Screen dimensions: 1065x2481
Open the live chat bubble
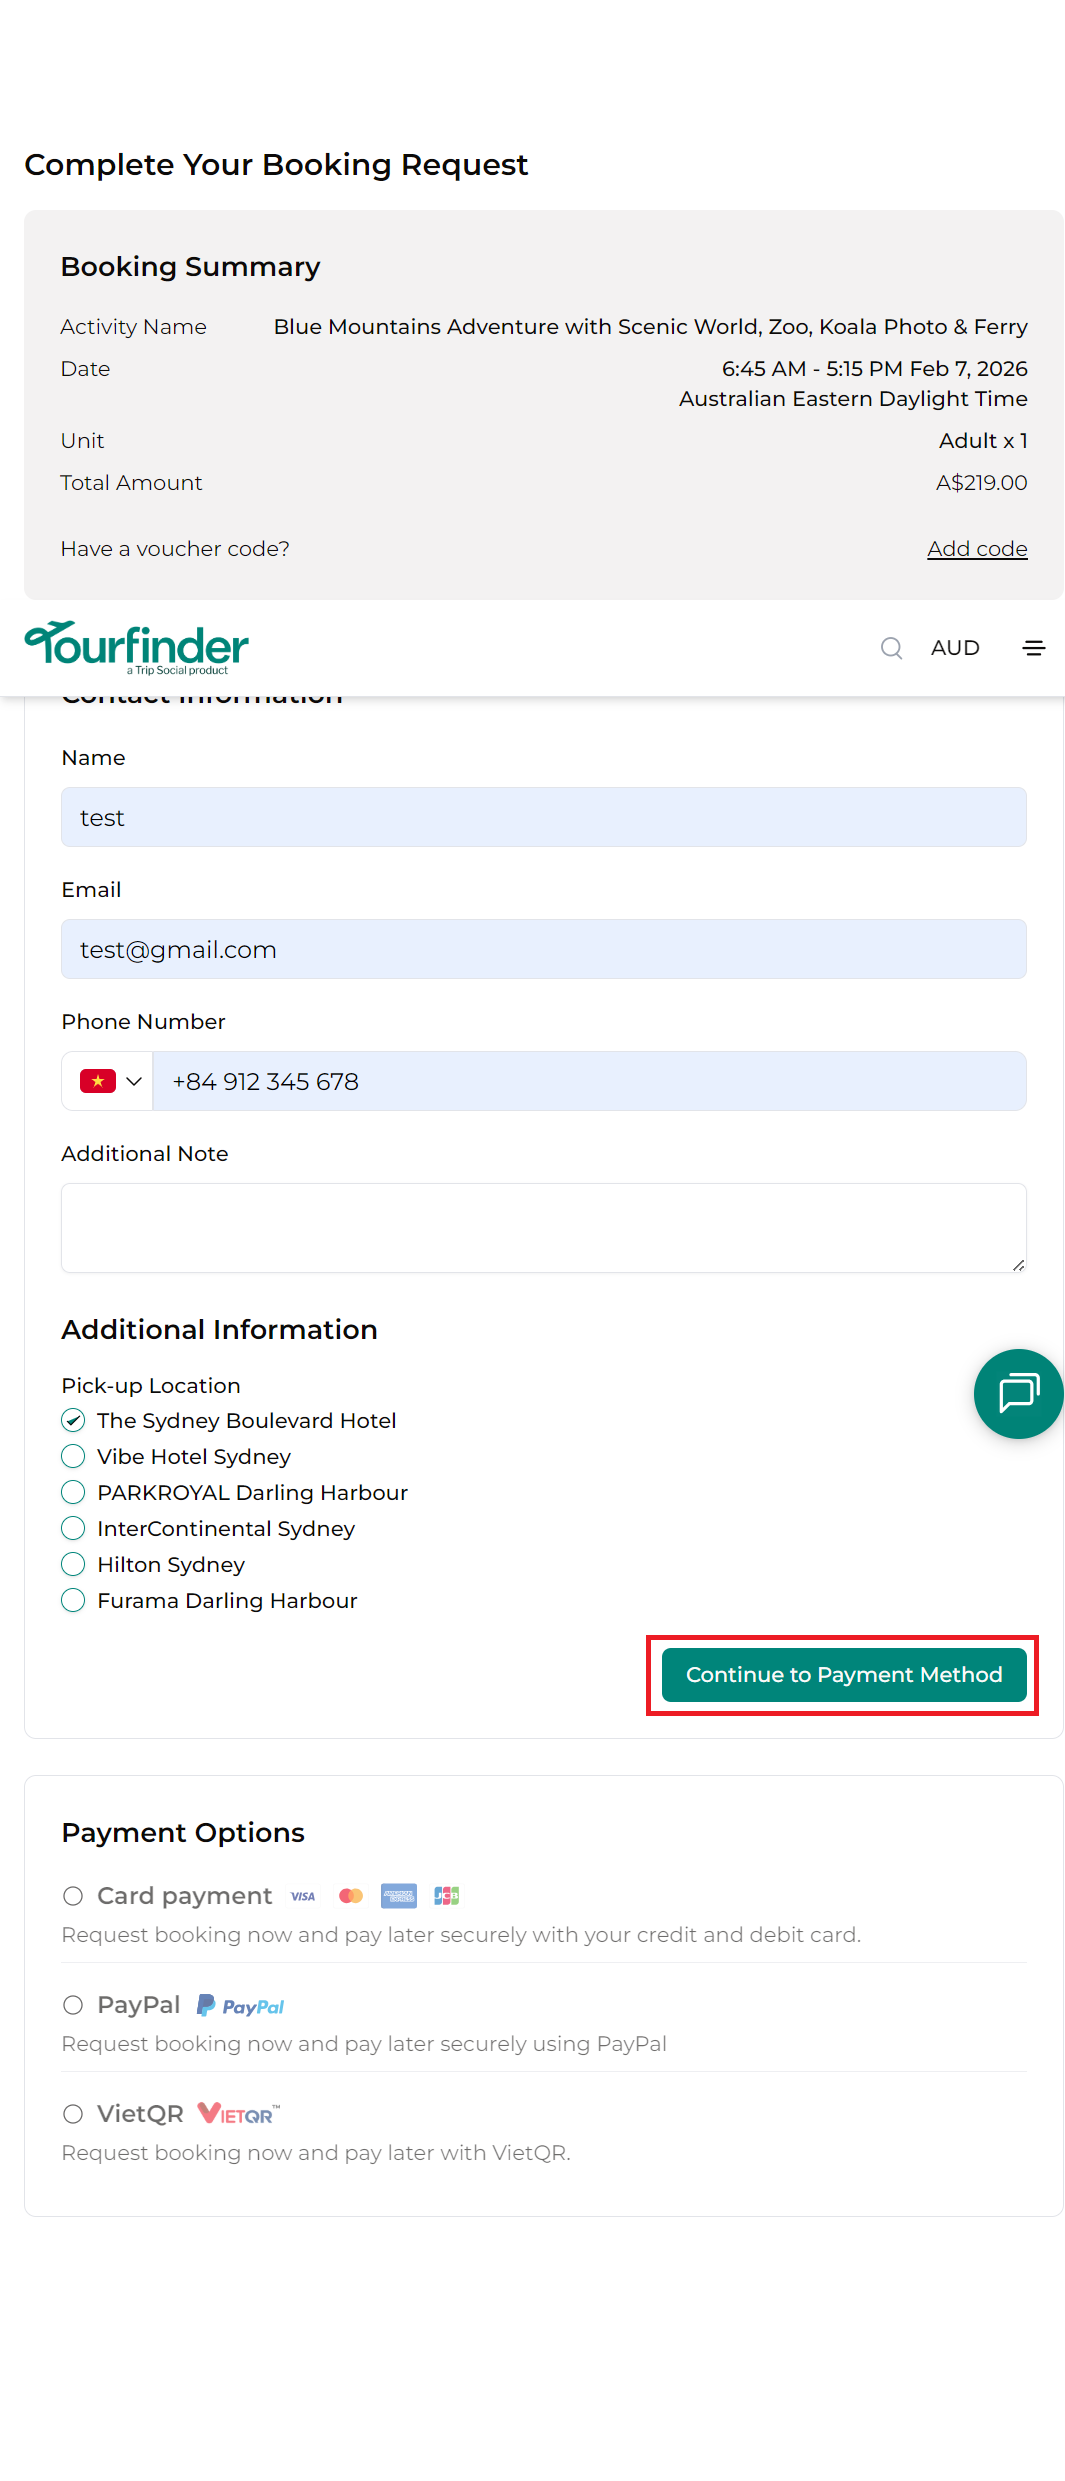pos(1018,1393)
